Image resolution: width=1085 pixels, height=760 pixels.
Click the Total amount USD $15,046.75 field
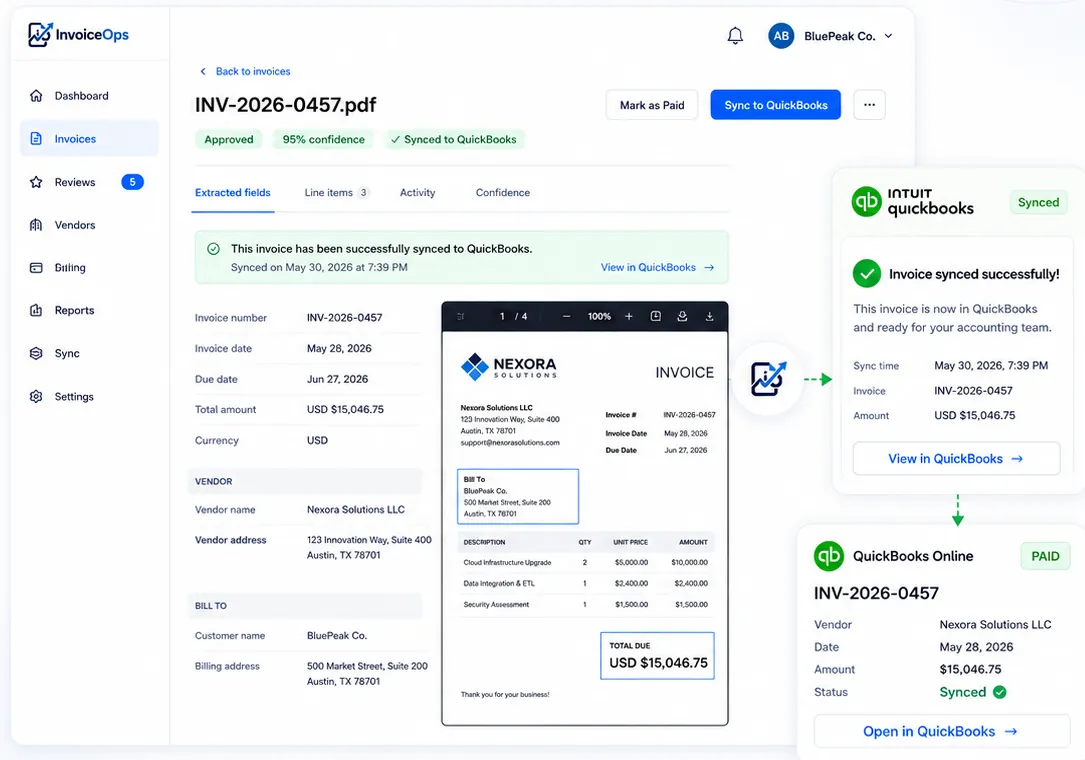pyautogui.click(x=345, y=410)
